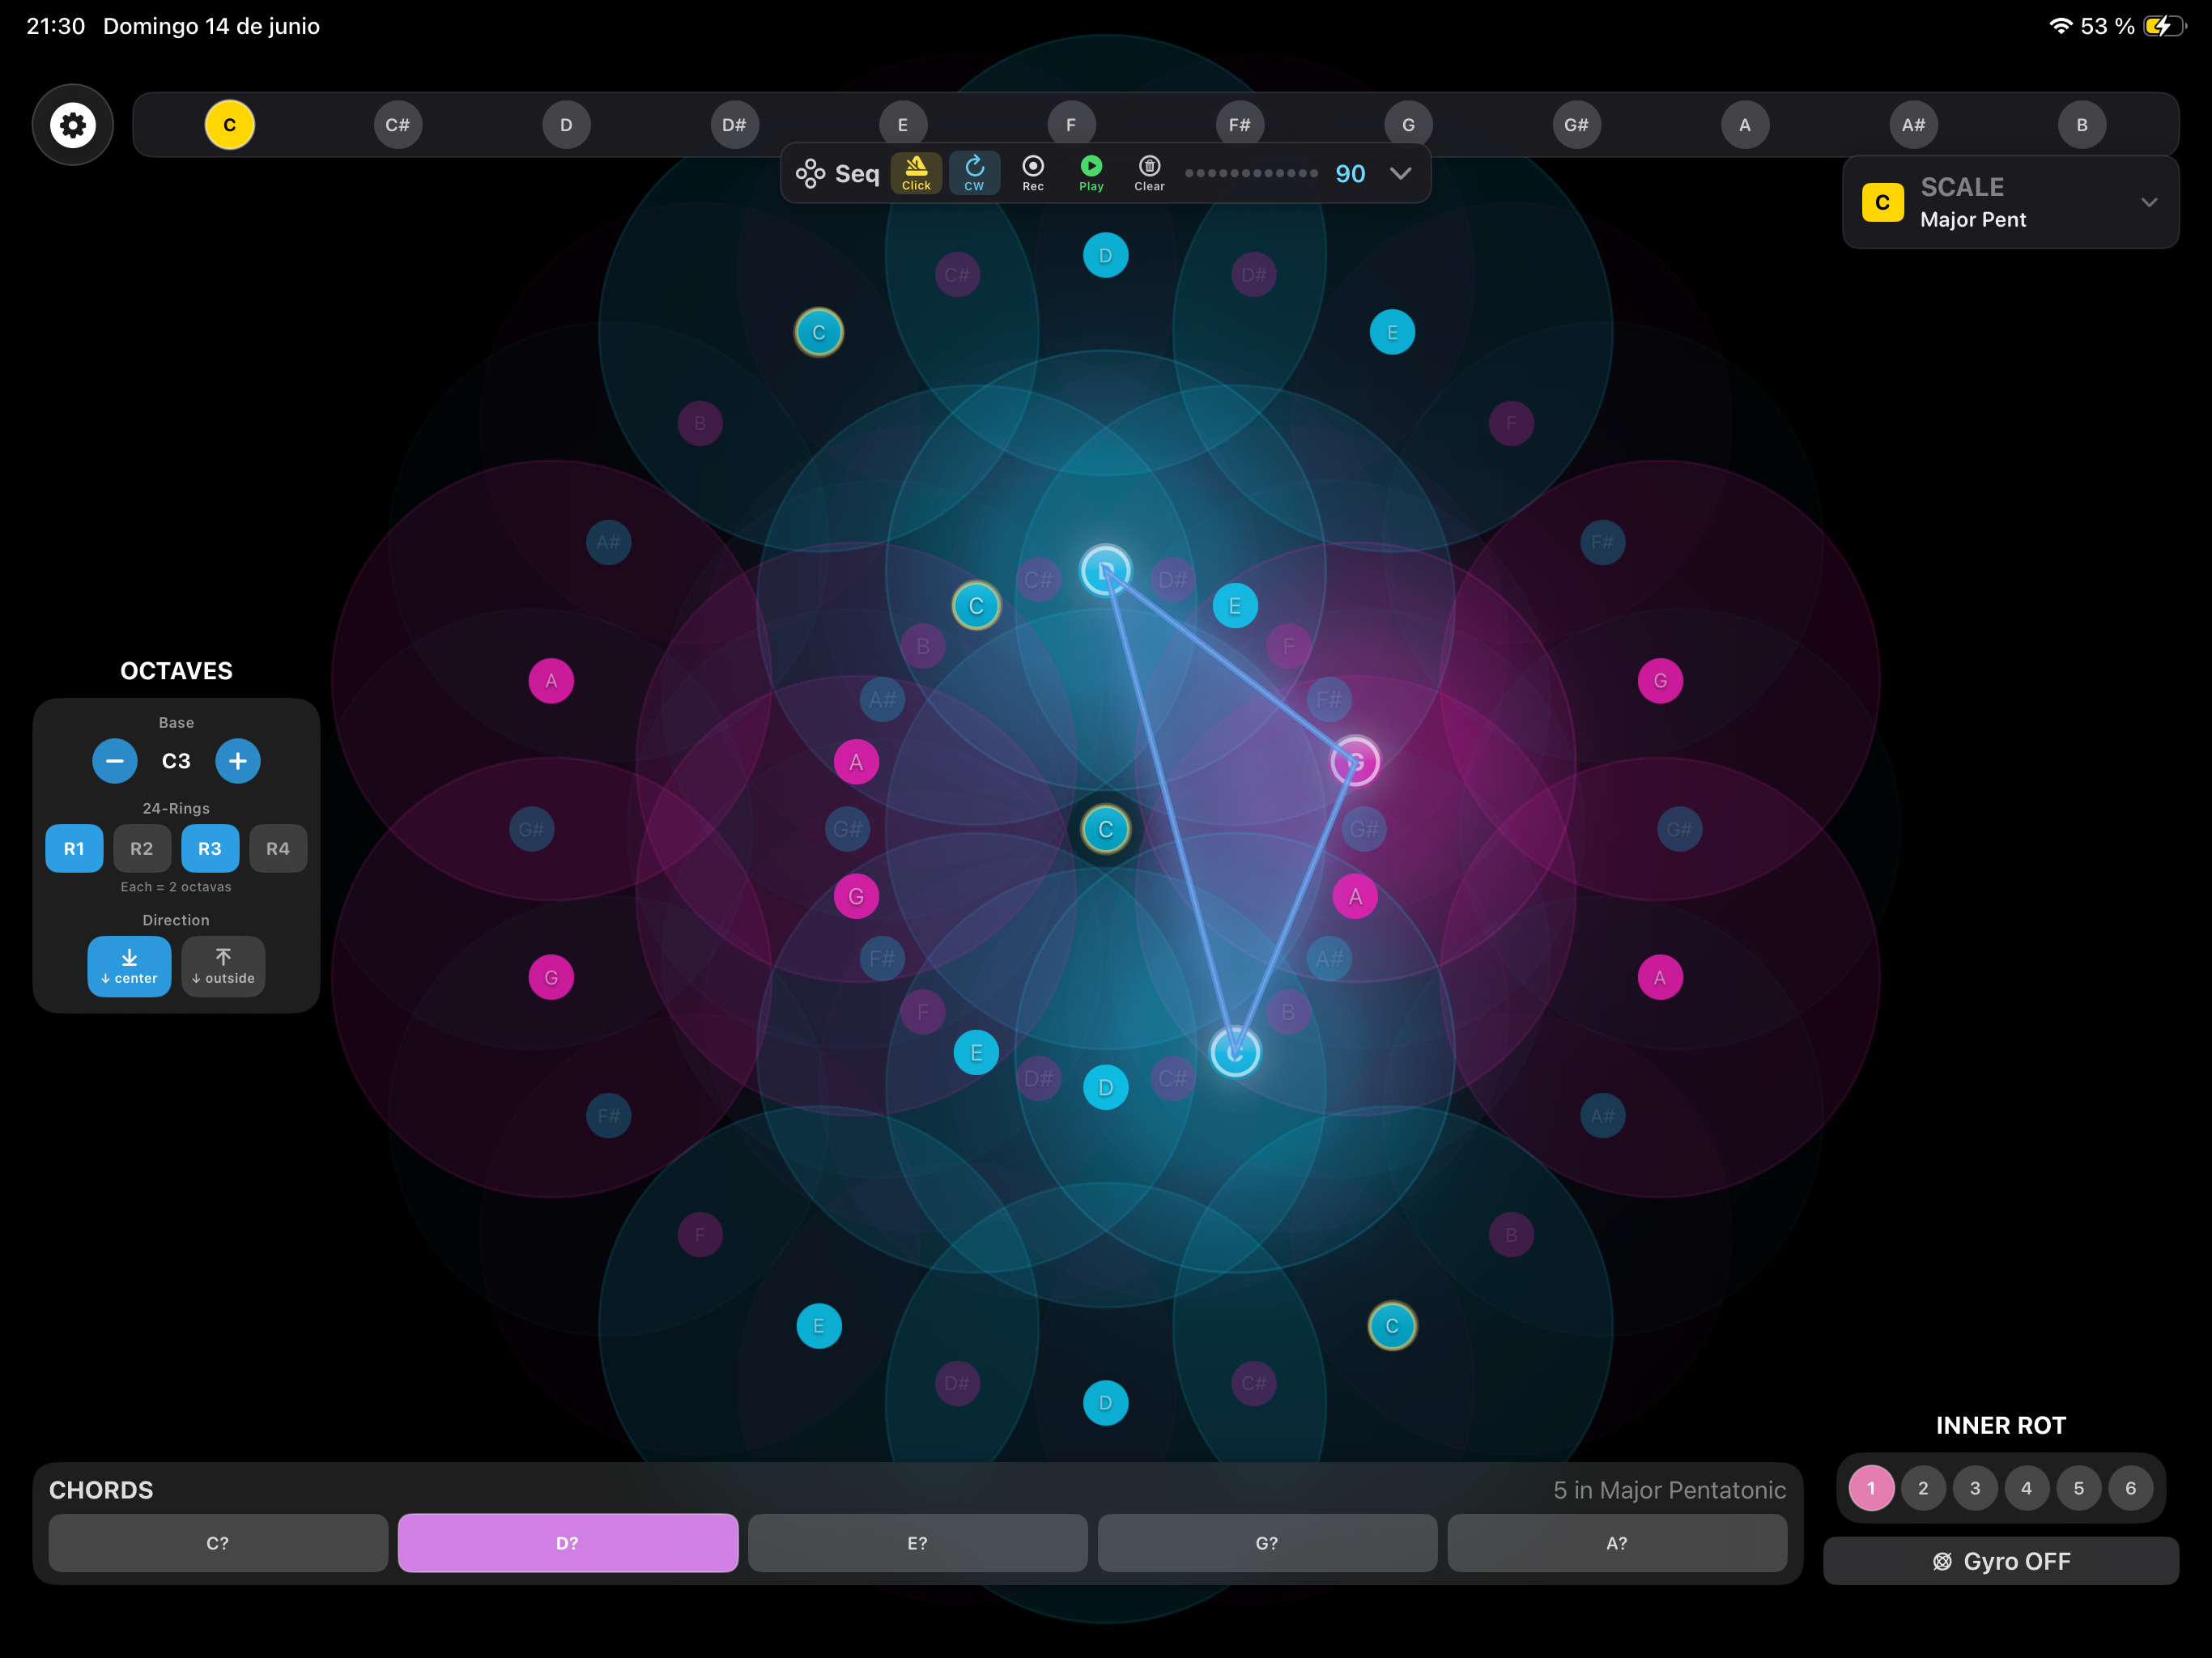Viewport: 2212px width, 1658px height.
Task: Decrease base octave with minus button
Action: pos(115,761)
